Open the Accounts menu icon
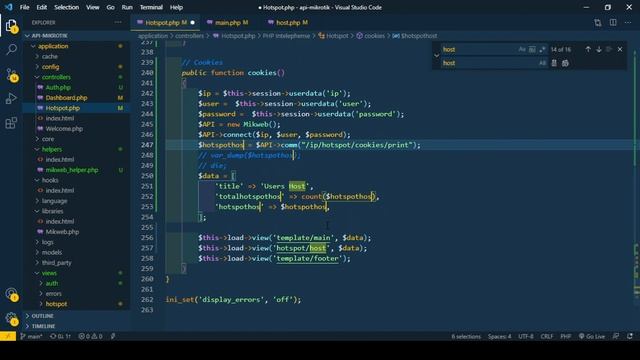 [11, 294]
